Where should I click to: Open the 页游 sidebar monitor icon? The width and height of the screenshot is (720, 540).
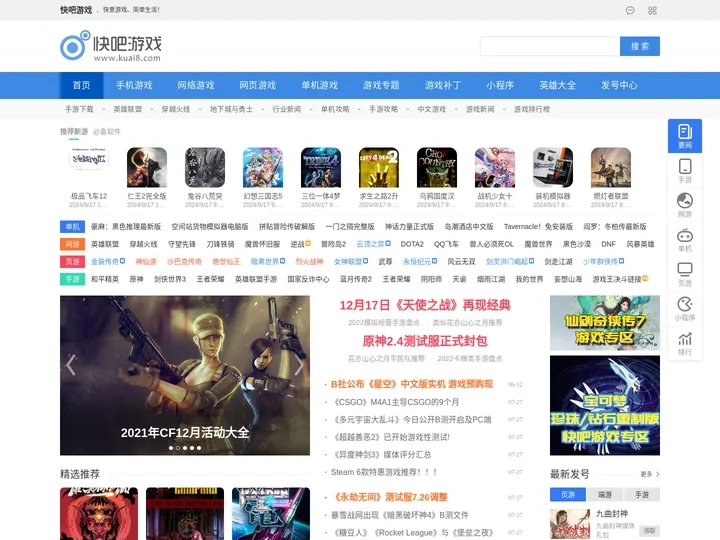685,274
